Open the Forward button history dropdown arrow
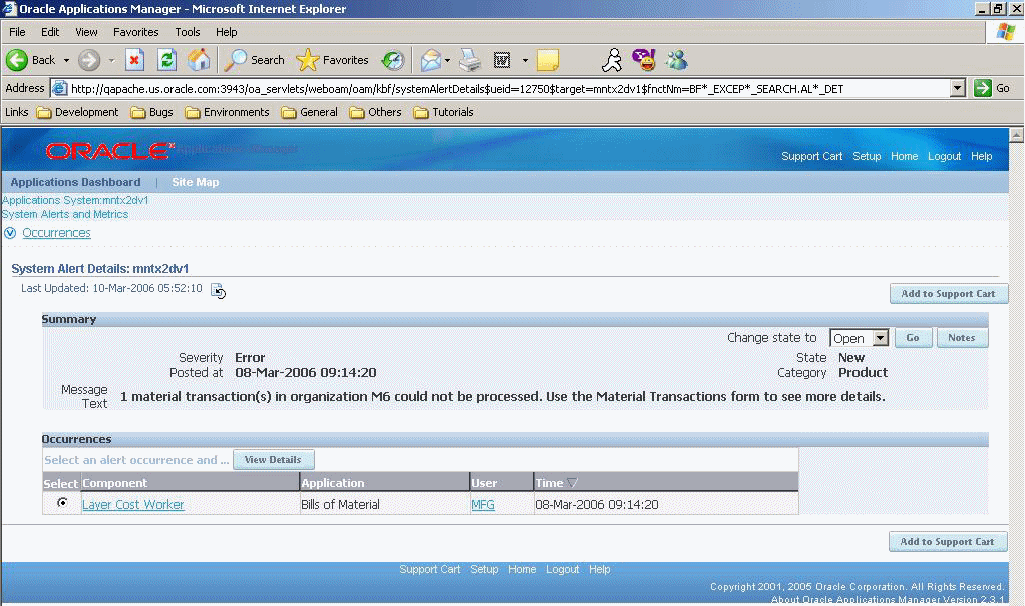1025x606 pixels. point(111,60)
